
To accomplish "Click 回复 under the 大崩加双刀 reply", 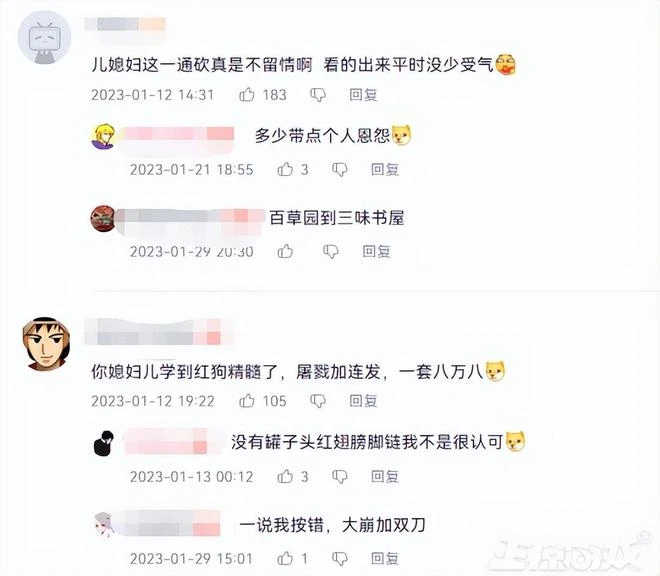I will [x=385, y=558].
